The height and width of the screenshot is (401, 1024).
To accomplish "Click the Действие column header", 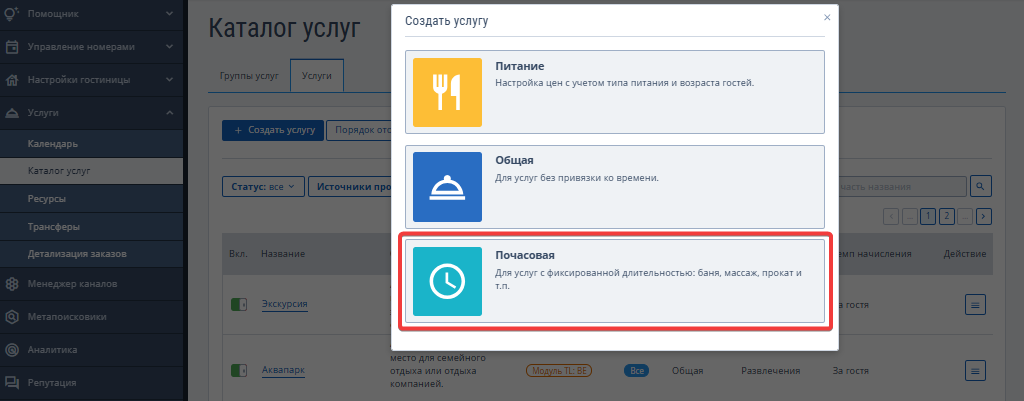I will (965, 253).
